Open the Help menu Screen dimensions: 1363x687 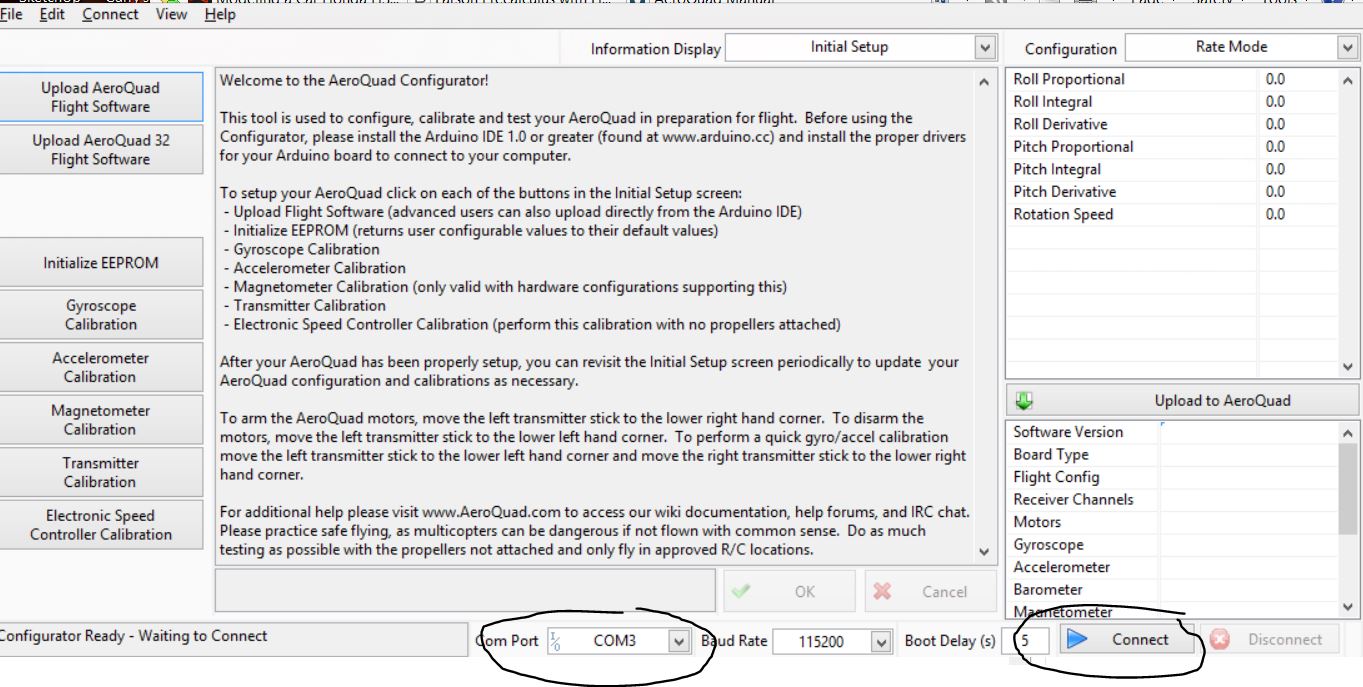tap(219, 16)
